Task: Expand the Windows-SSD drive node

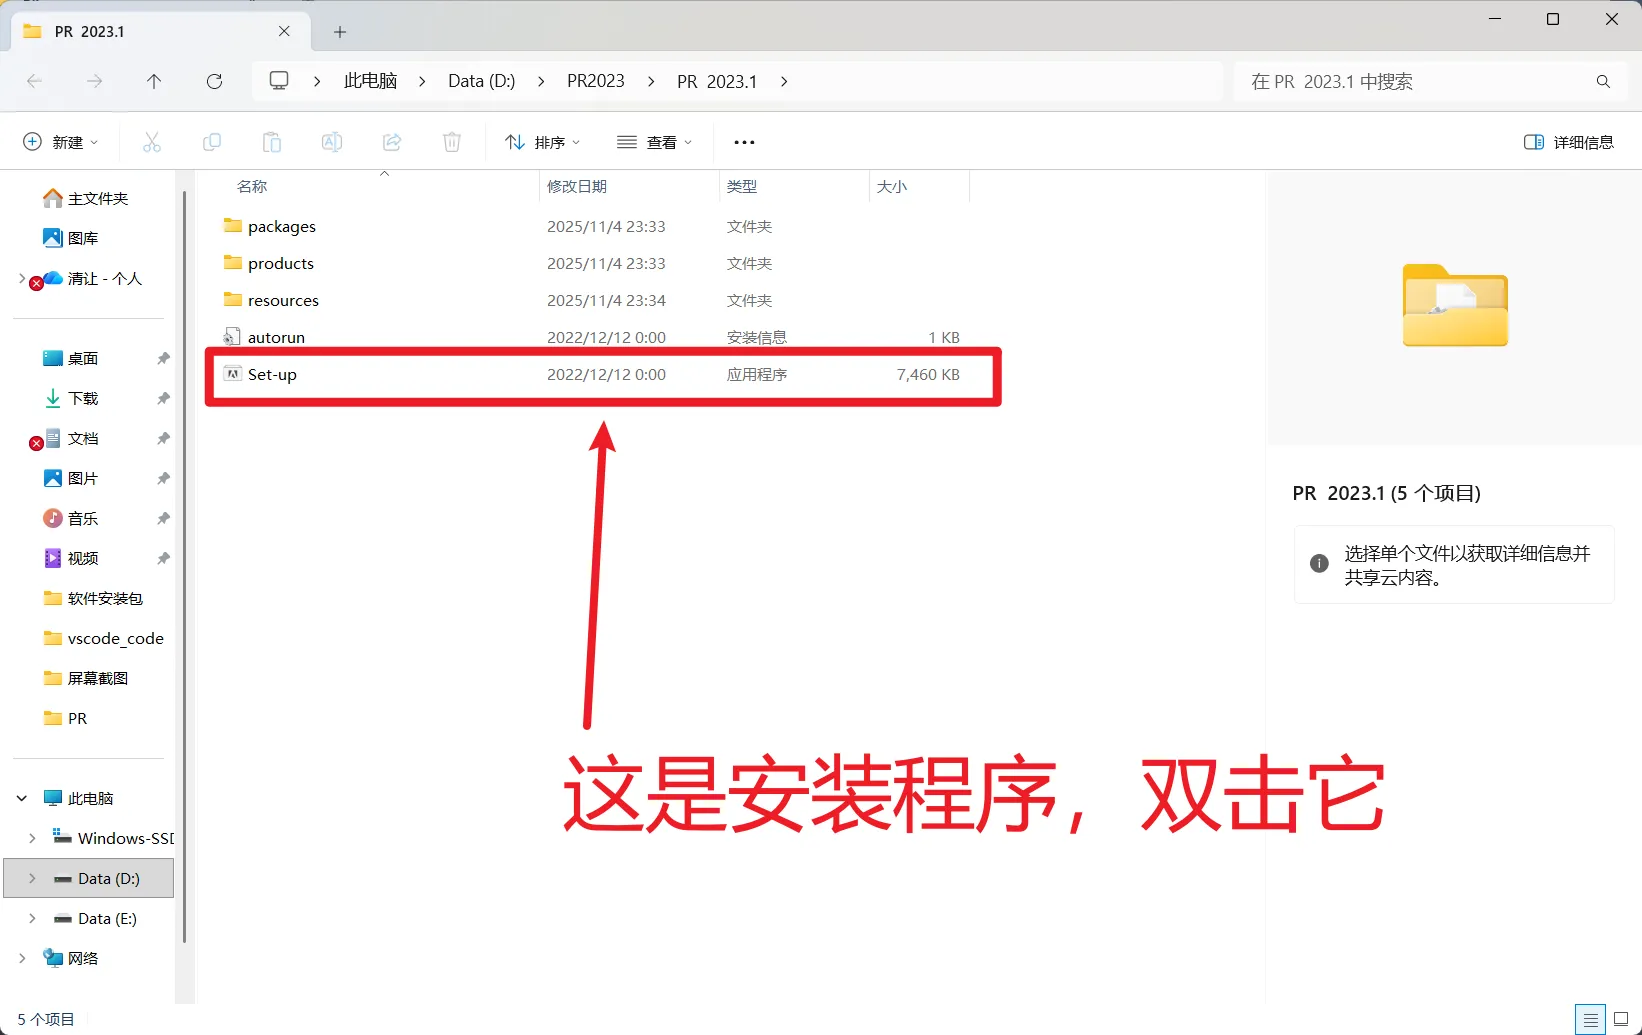Action: [32, 838]
